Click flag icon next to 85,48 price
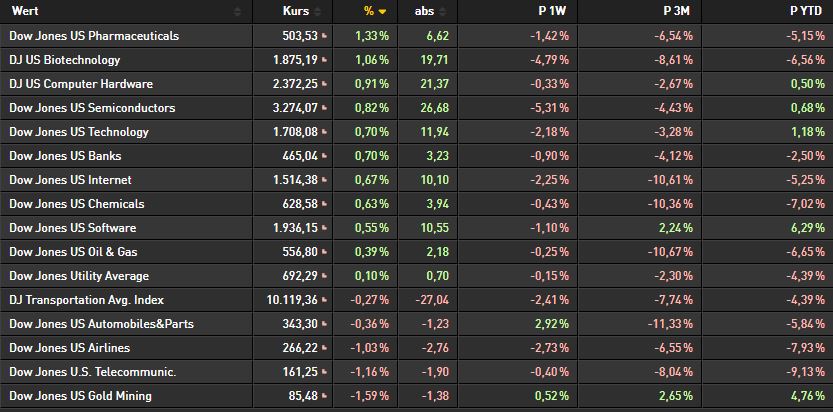The height and width of the screenshot is (412, 833). tap(325, 397)
